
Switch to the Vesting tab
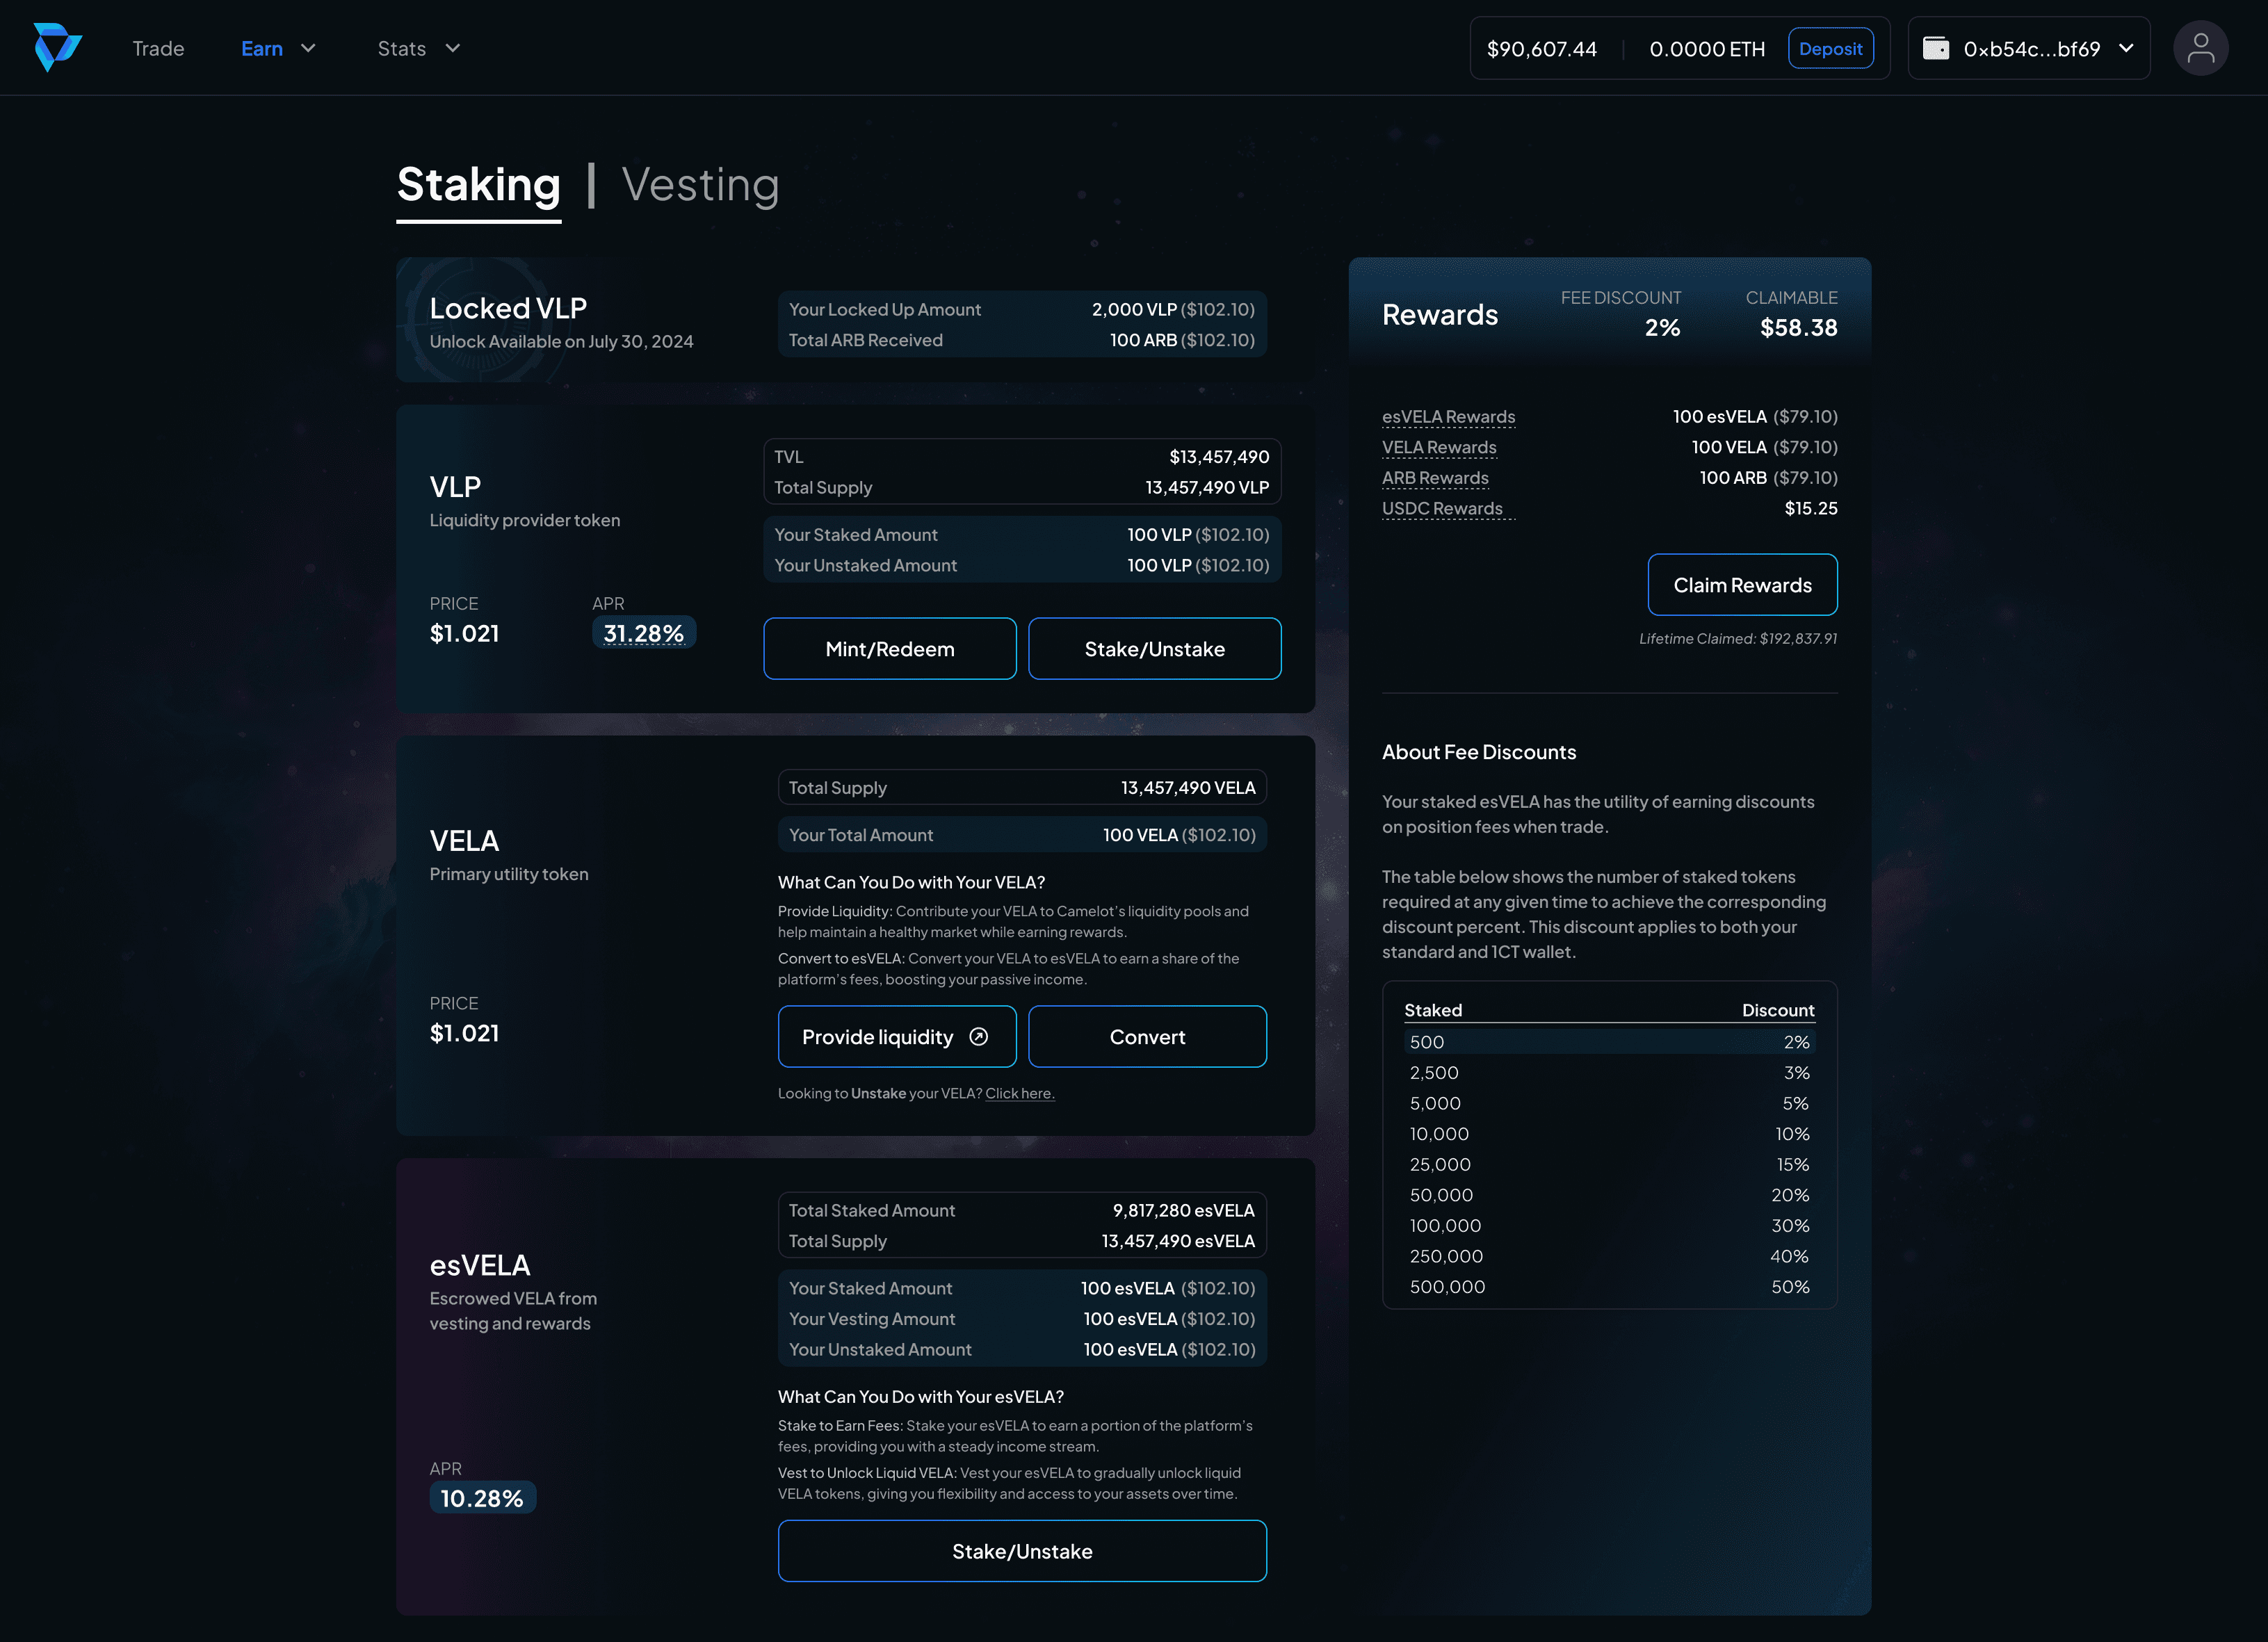(x=700, y=185)
